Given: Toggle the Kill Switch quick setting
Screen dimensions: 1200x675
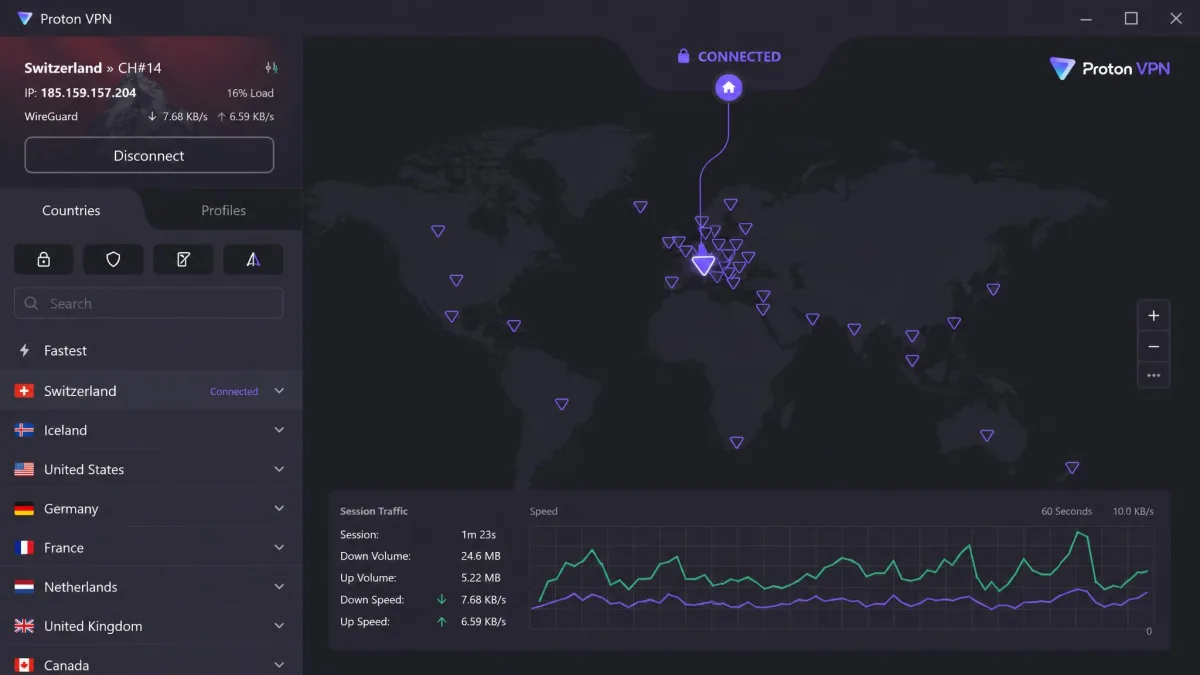Looking at the screenshot, I should 183,259.
